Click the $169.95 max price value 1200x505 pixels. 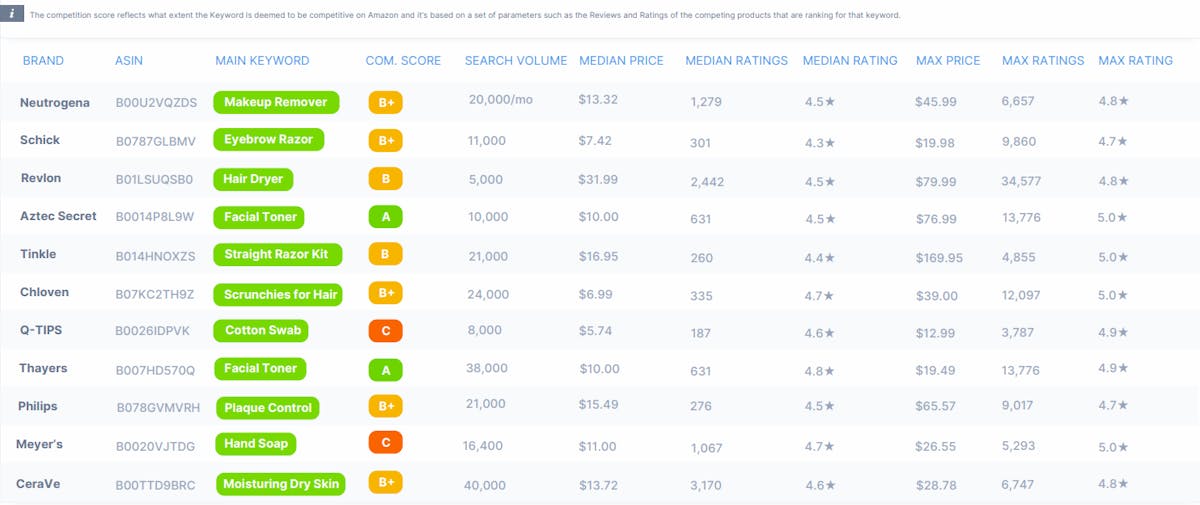[939, 258]
